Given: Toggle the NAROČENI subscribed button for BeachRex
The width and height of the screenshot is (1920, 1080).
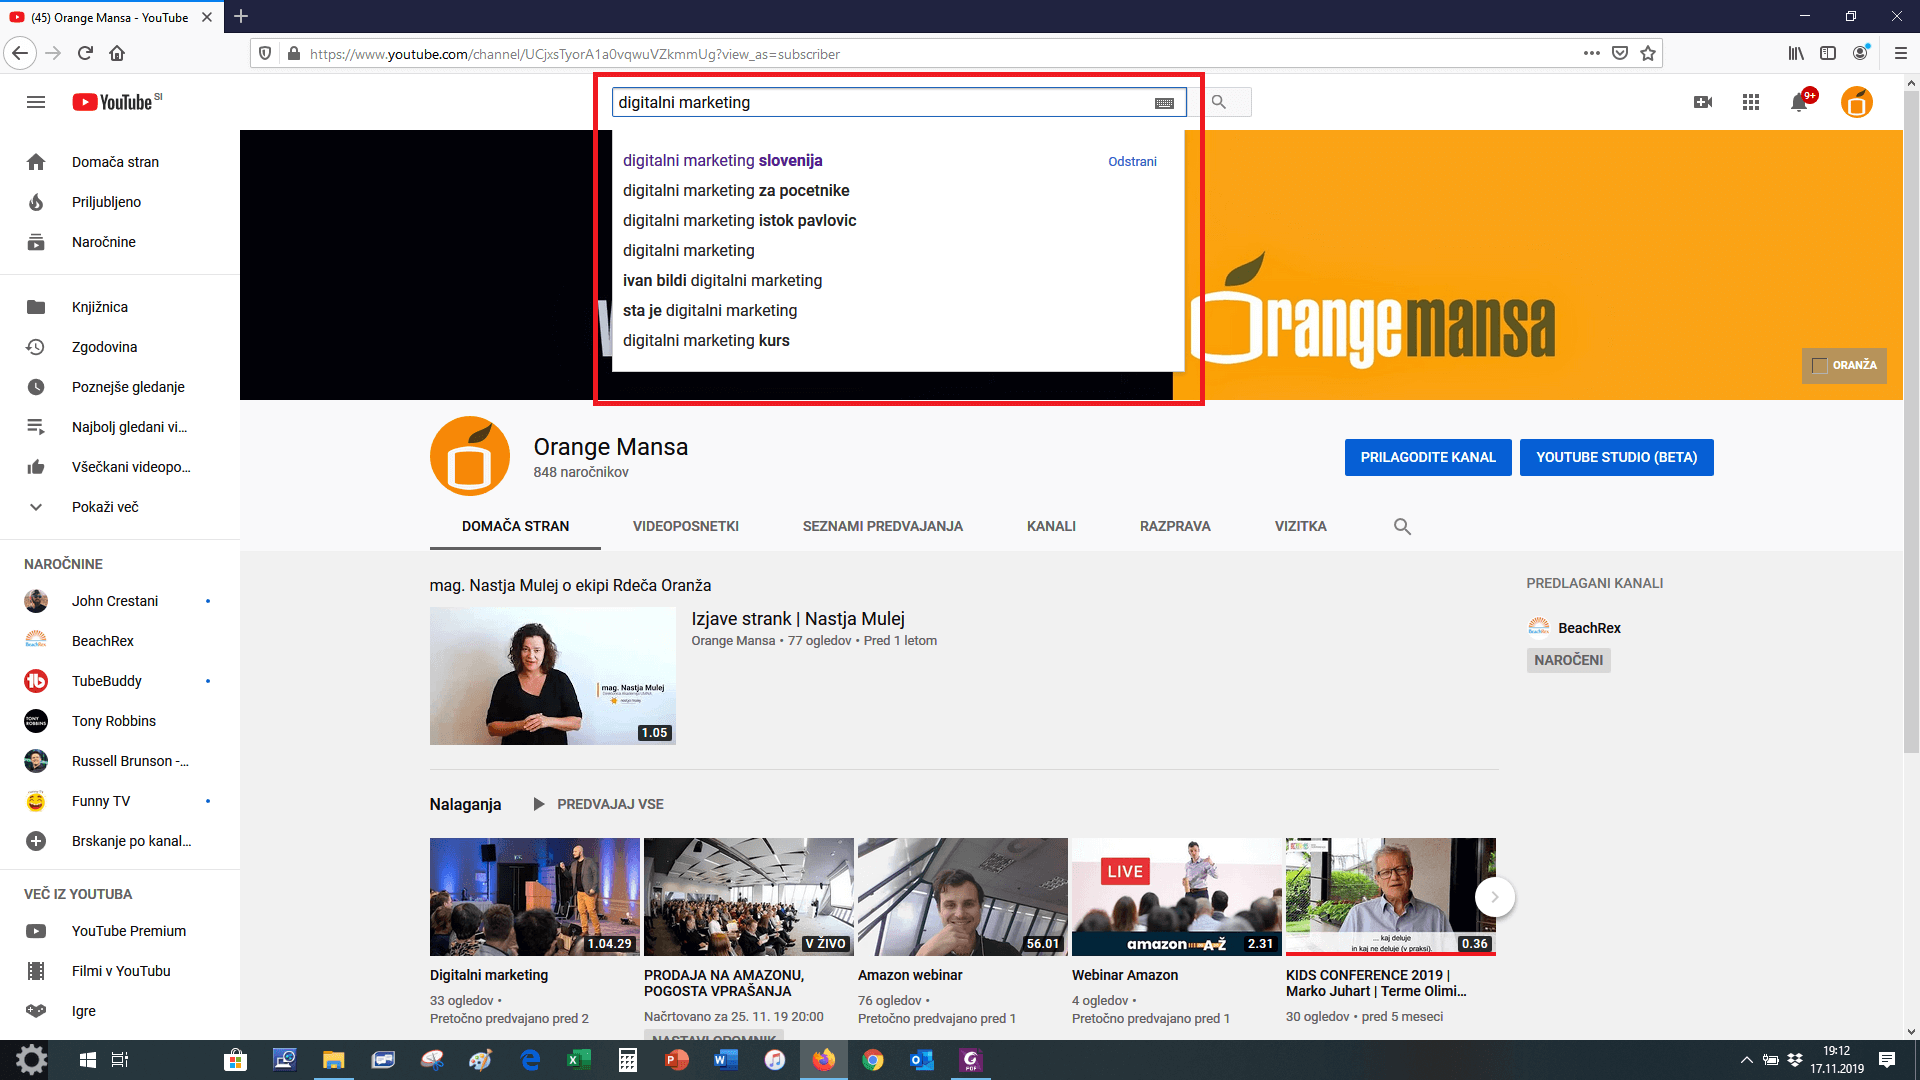Looking at the screenshot, I should [1568, 660].
